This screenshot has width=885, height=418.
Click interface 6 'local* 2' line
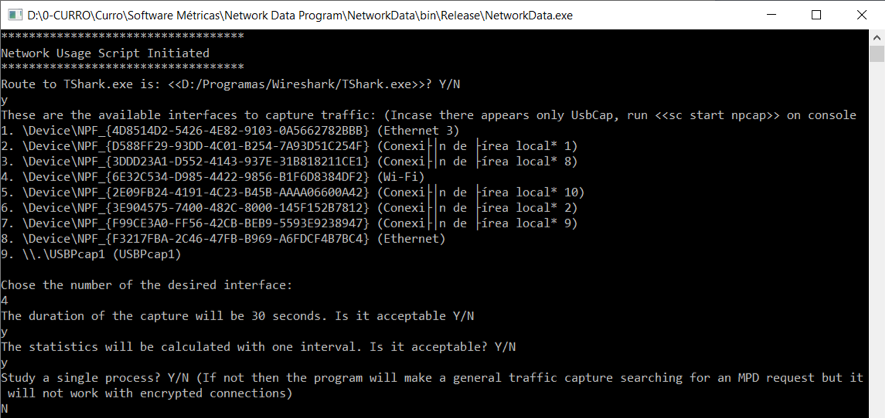(289, 208)
